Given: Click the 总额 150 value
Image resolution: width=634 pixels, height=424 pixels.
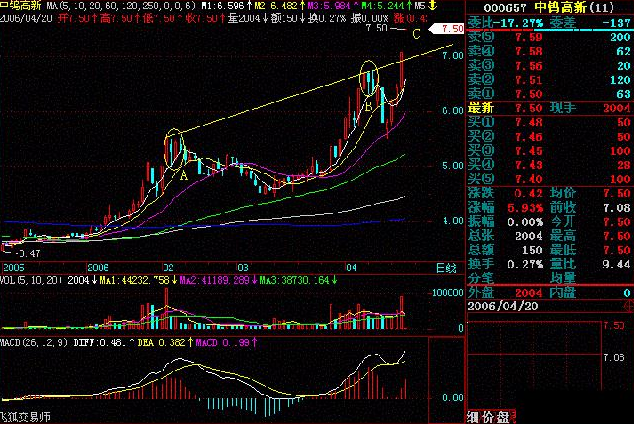Looking at the screenshot, I should pos(532,250).
